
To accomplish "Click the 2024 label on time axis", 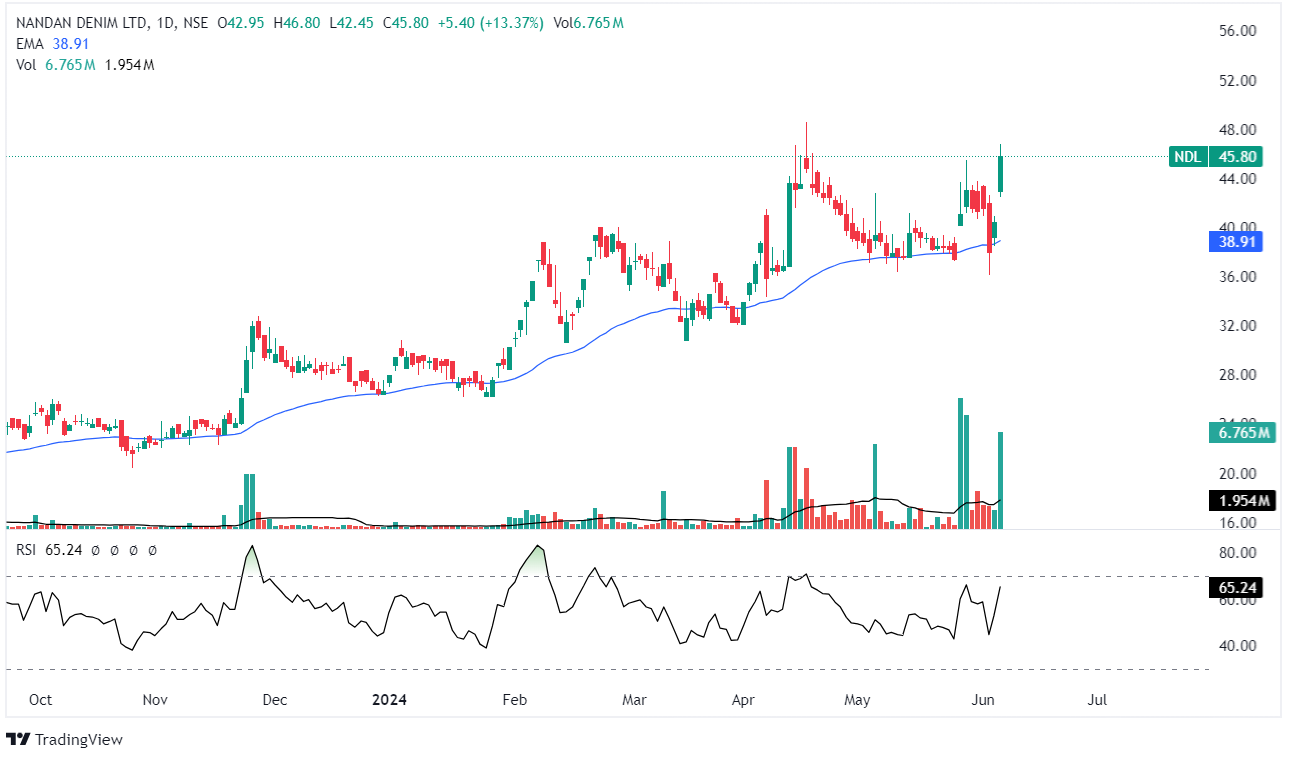I will pyautogui.click(x=390, y=700).
